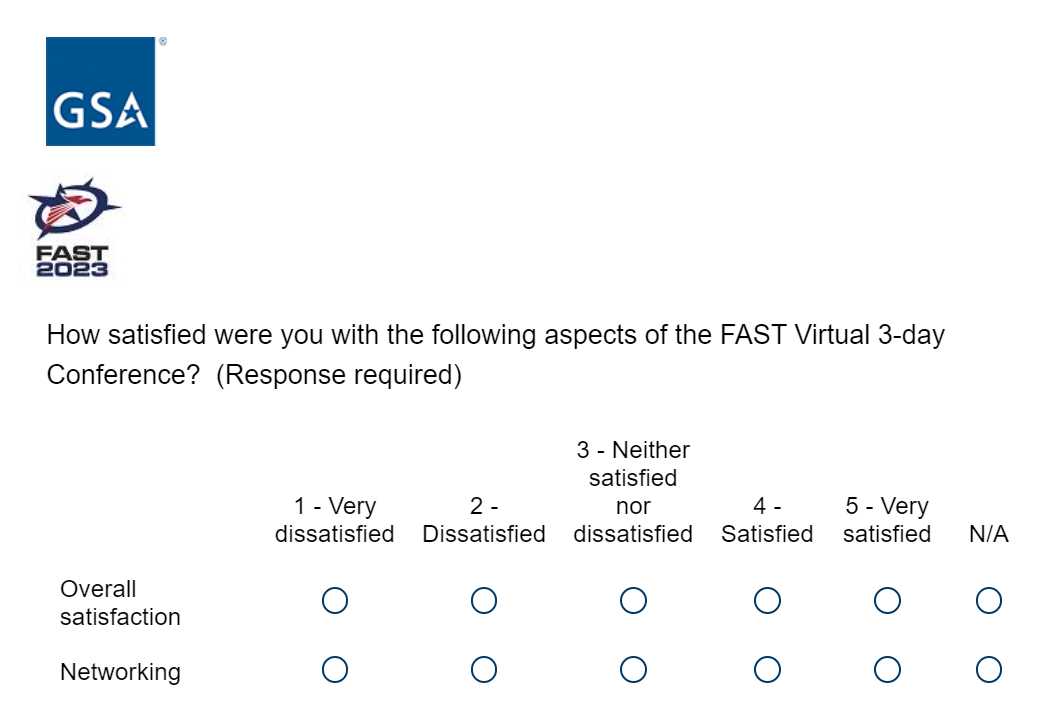The image size is (1059, 703).
Task: Click the FAST 2023 logo
Action: pos(73,228)
